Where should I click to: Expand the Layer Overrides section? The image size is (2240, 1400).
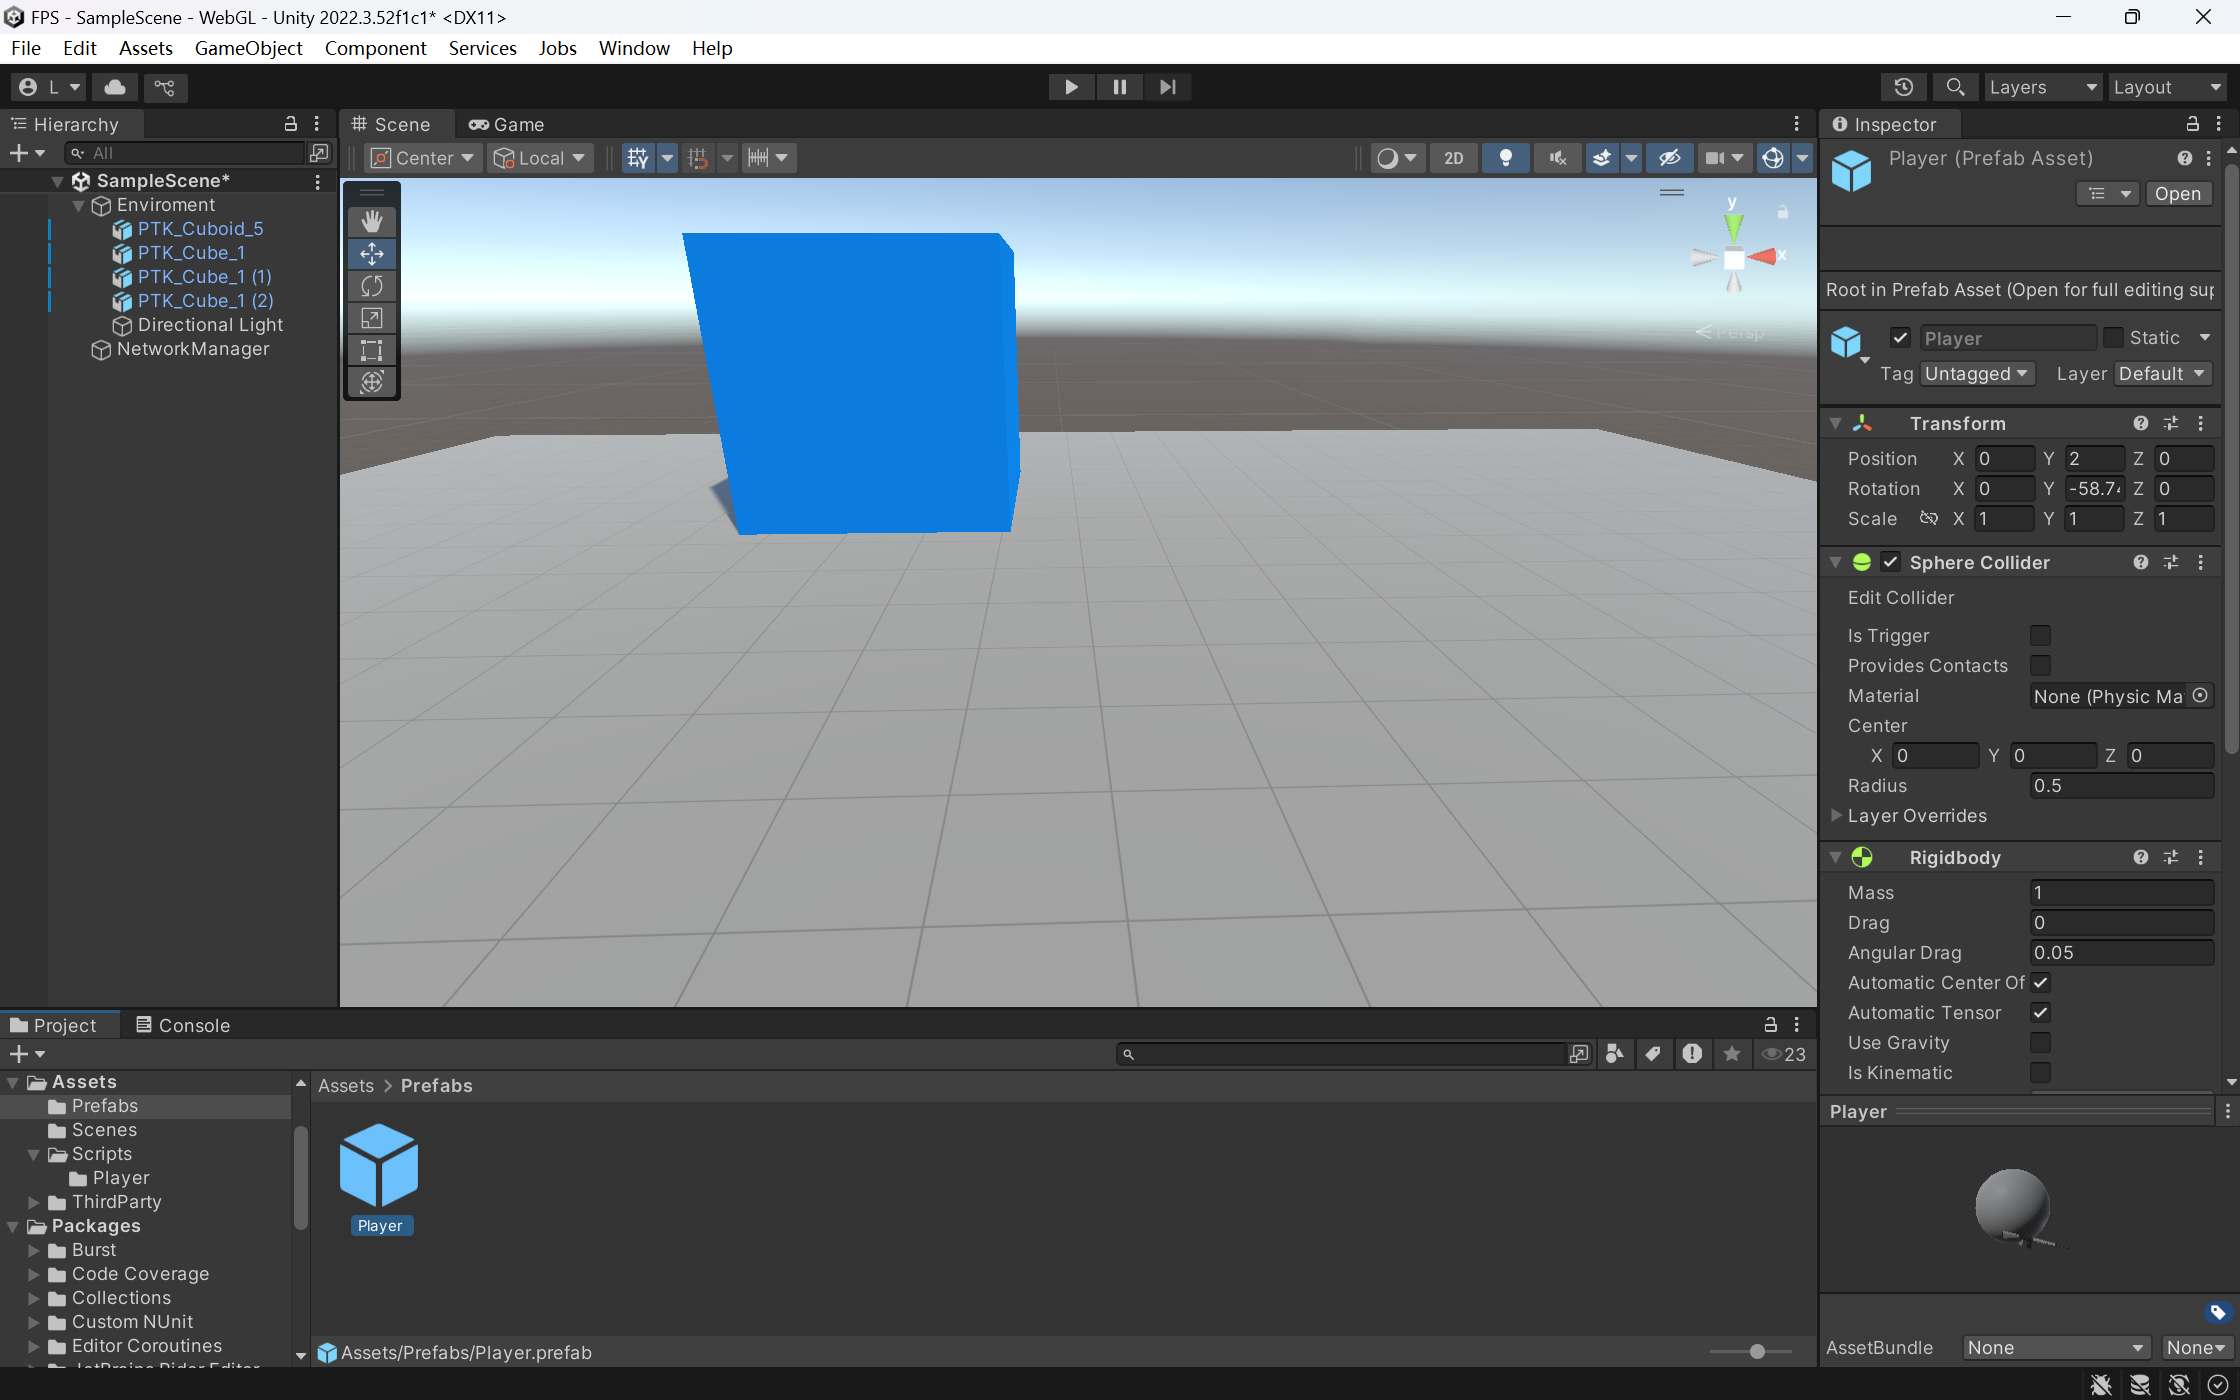click(x=1836, y=816)
